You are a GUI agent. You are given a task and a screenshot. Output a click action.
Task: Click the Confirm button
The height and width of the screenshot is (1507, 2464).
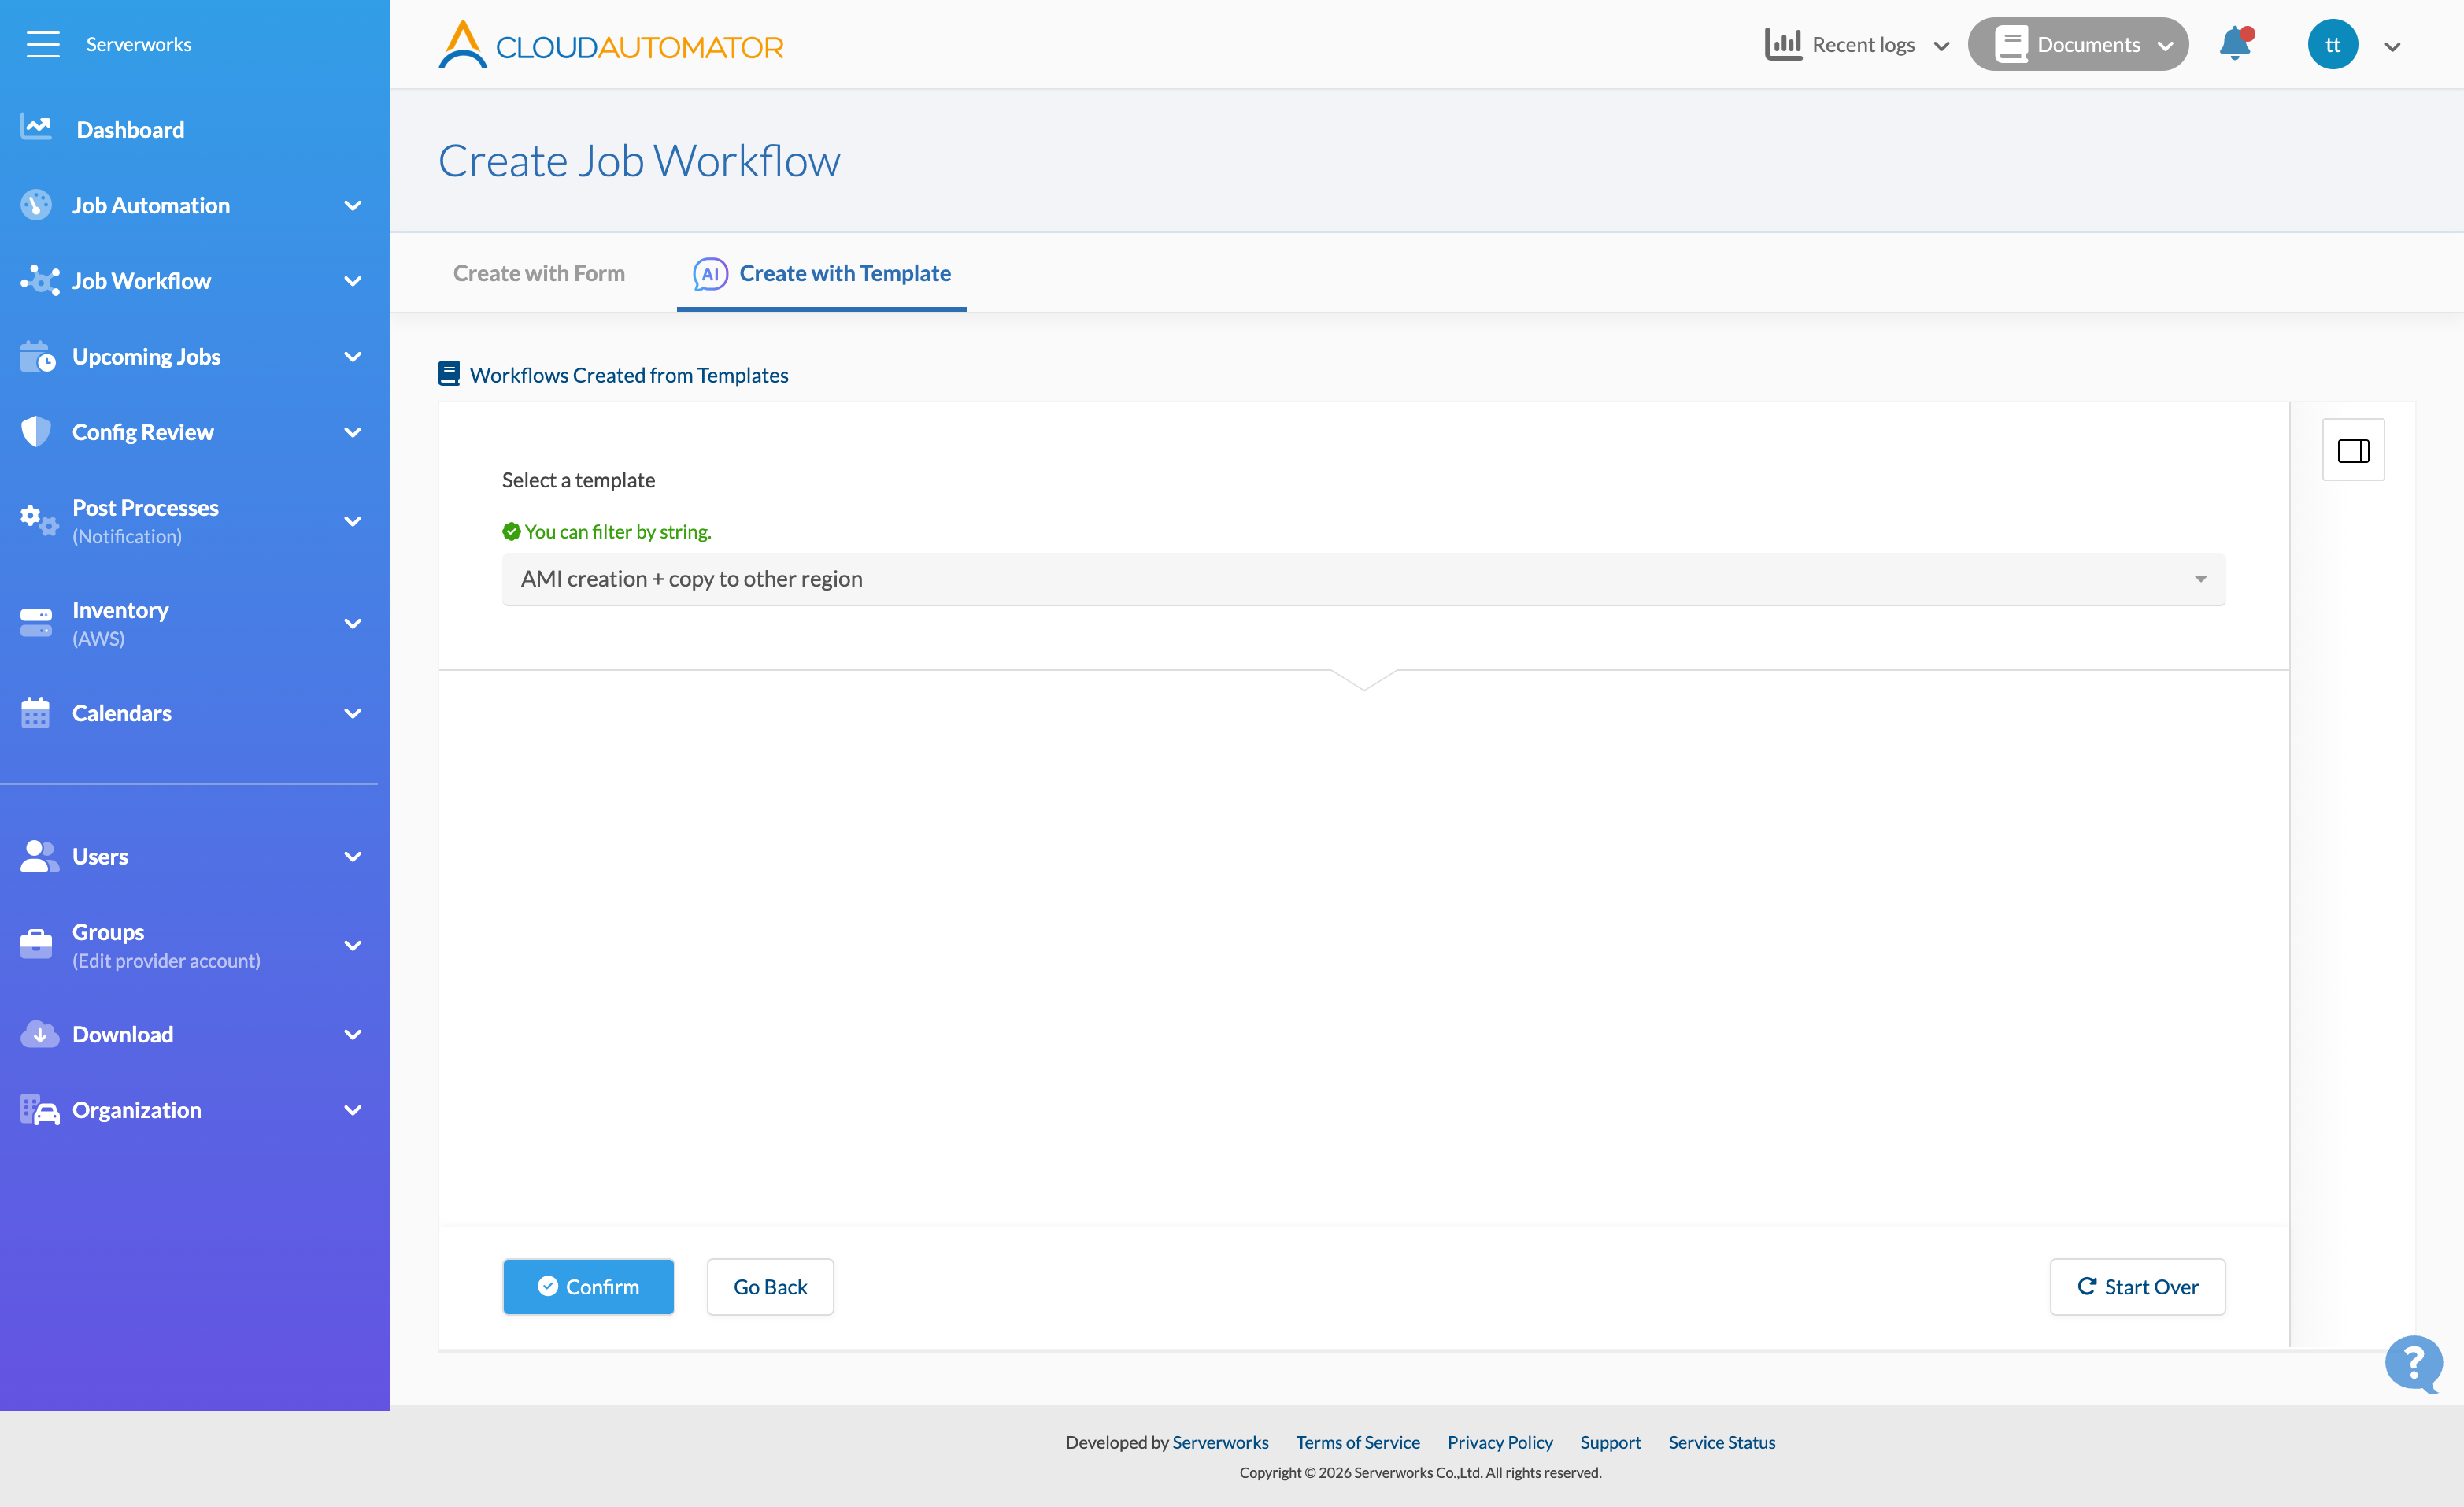588,1287
